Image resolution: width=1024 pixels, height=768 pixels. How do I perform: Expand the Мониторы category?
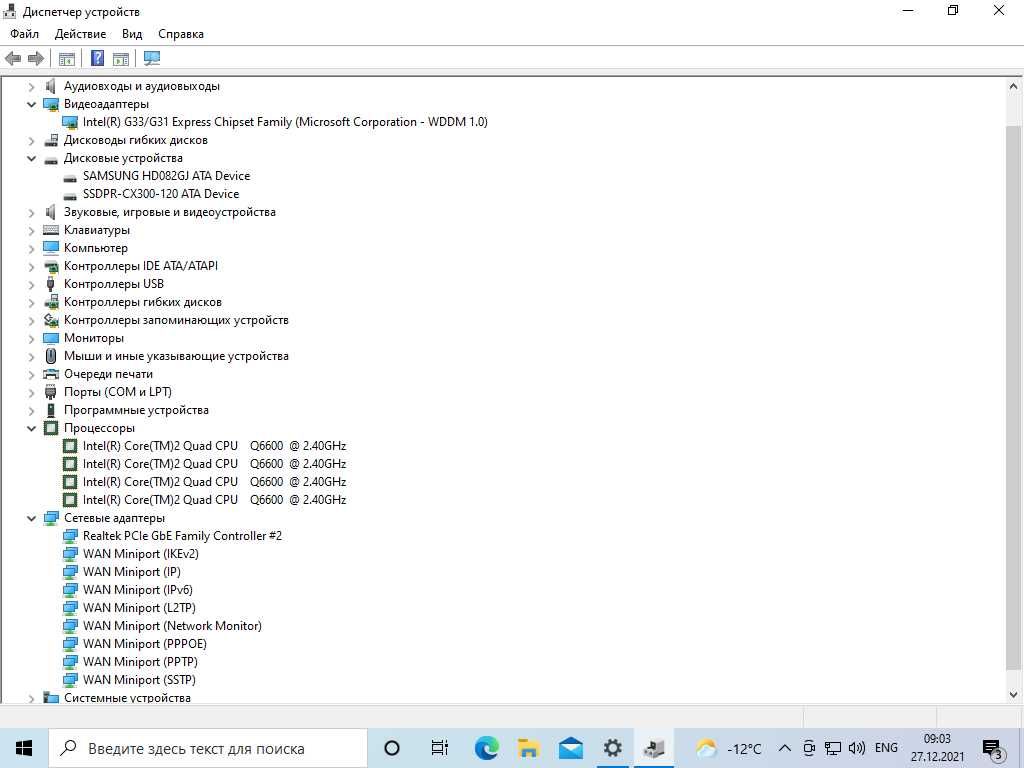[31, 338]
